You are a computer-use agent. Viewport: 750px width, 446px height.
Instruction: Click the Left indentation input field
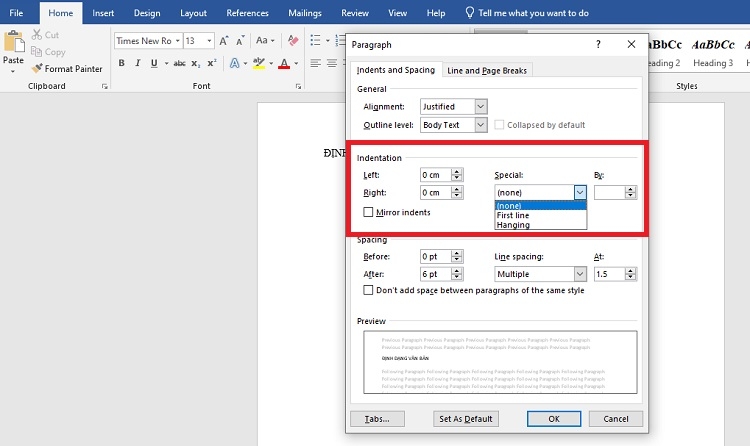coord(435,174)
